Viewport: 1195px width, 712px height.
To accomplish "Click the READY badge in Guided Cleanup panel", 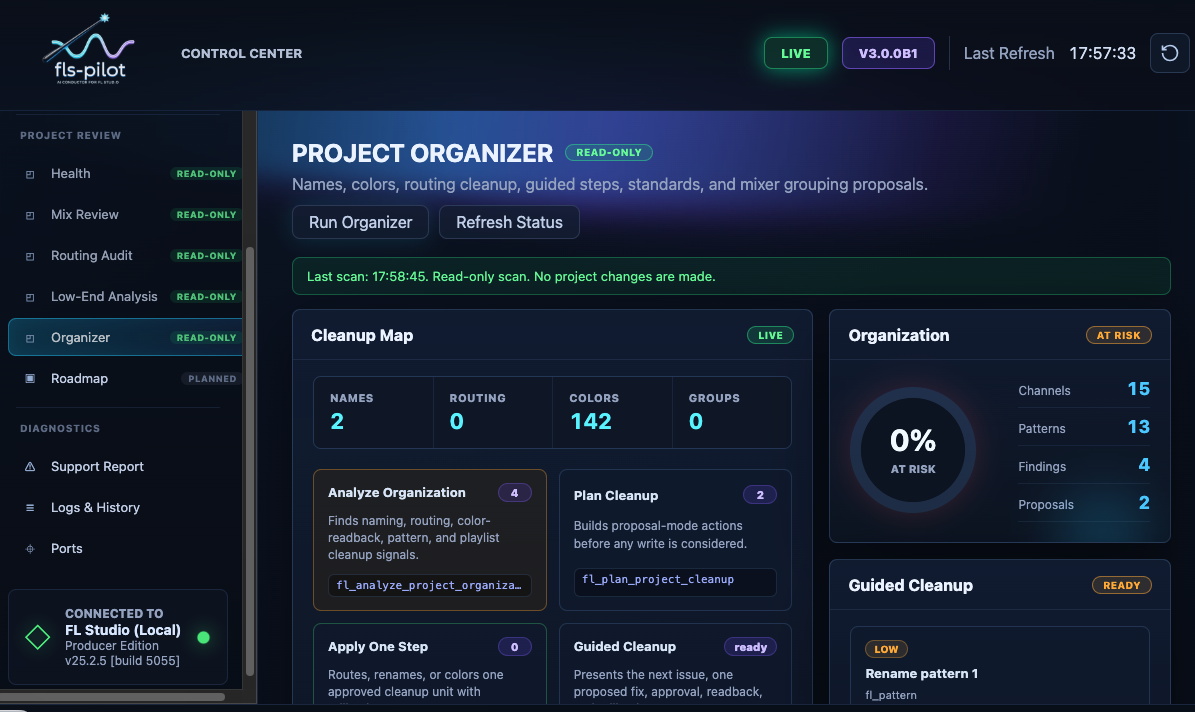I will tap(1121, 585).
